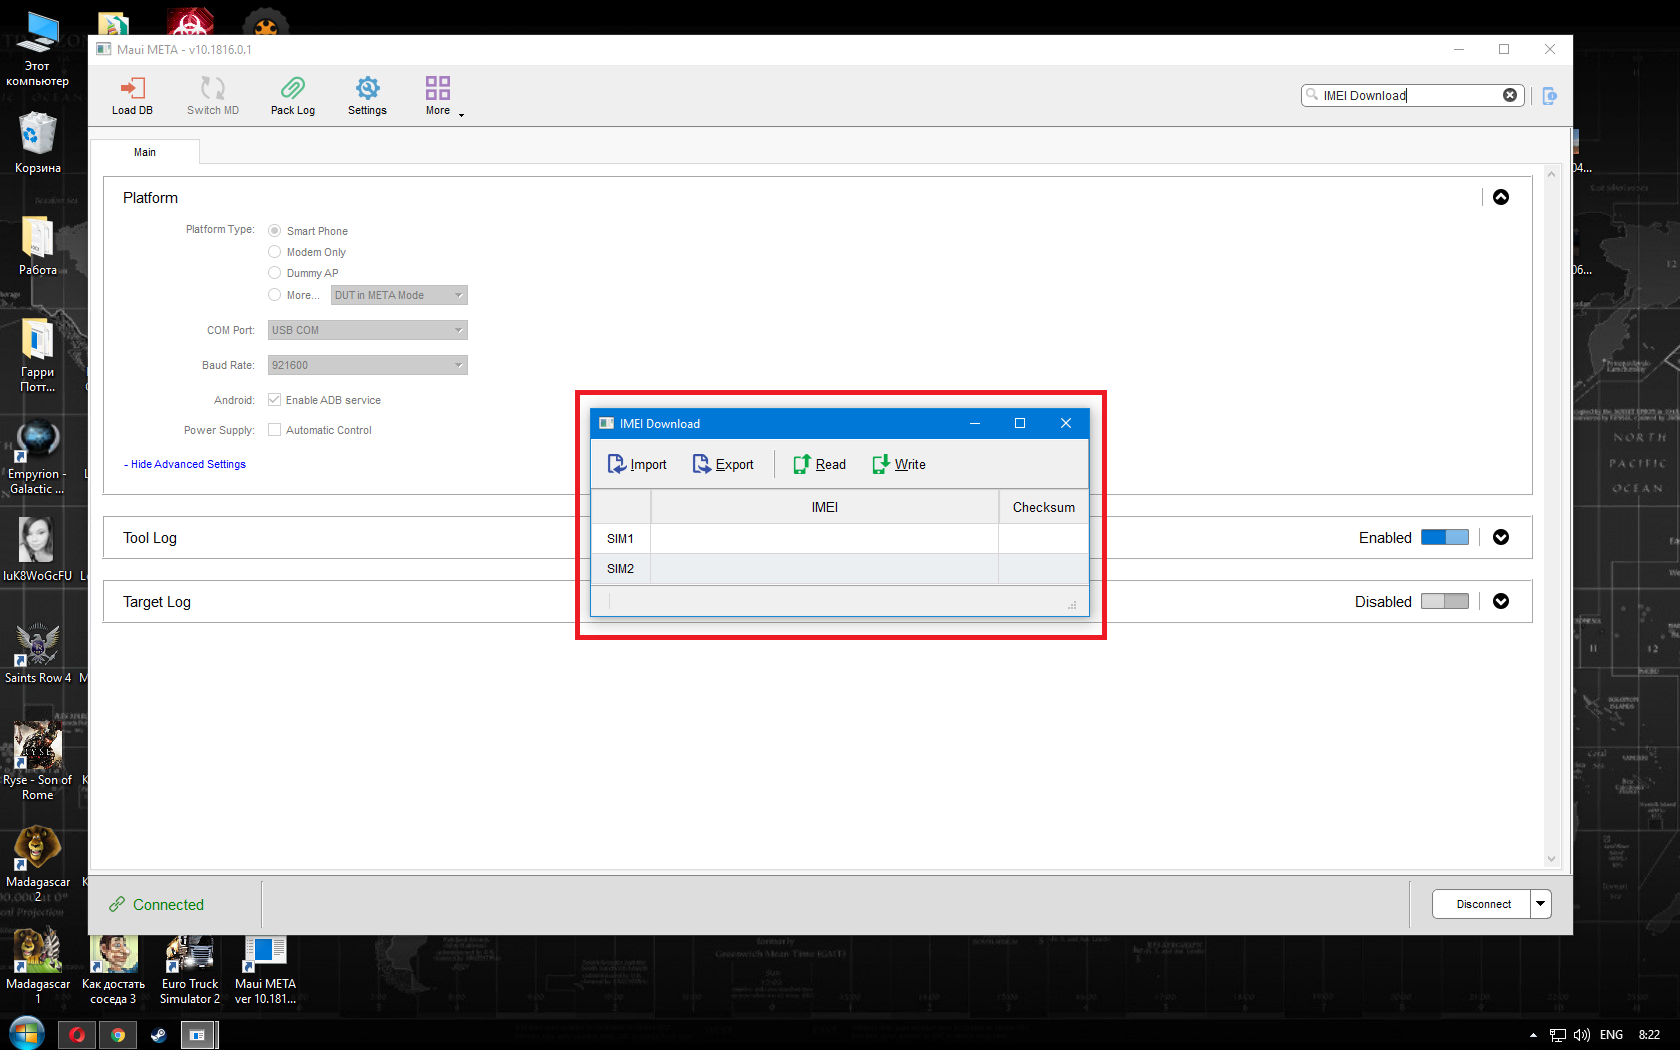Open Opera browser from the taskbar
Screen dimensions: 1680x1050
point(78,1035)
